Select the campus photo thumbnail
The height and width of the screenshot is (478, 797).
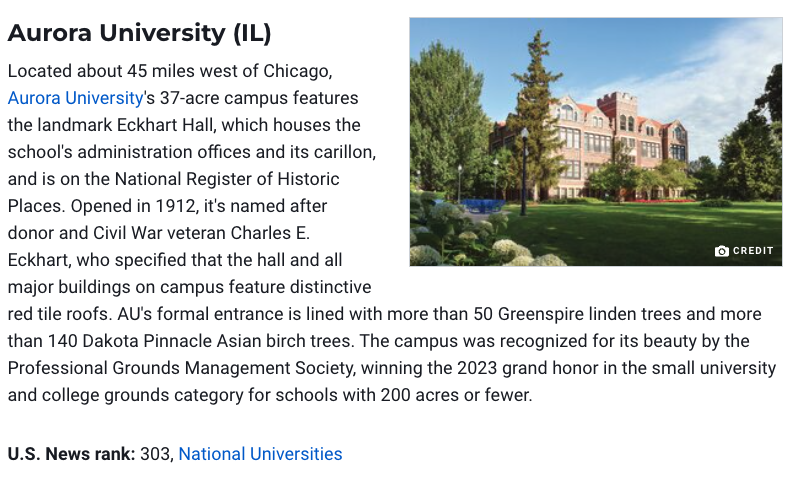tap(596, 142)
